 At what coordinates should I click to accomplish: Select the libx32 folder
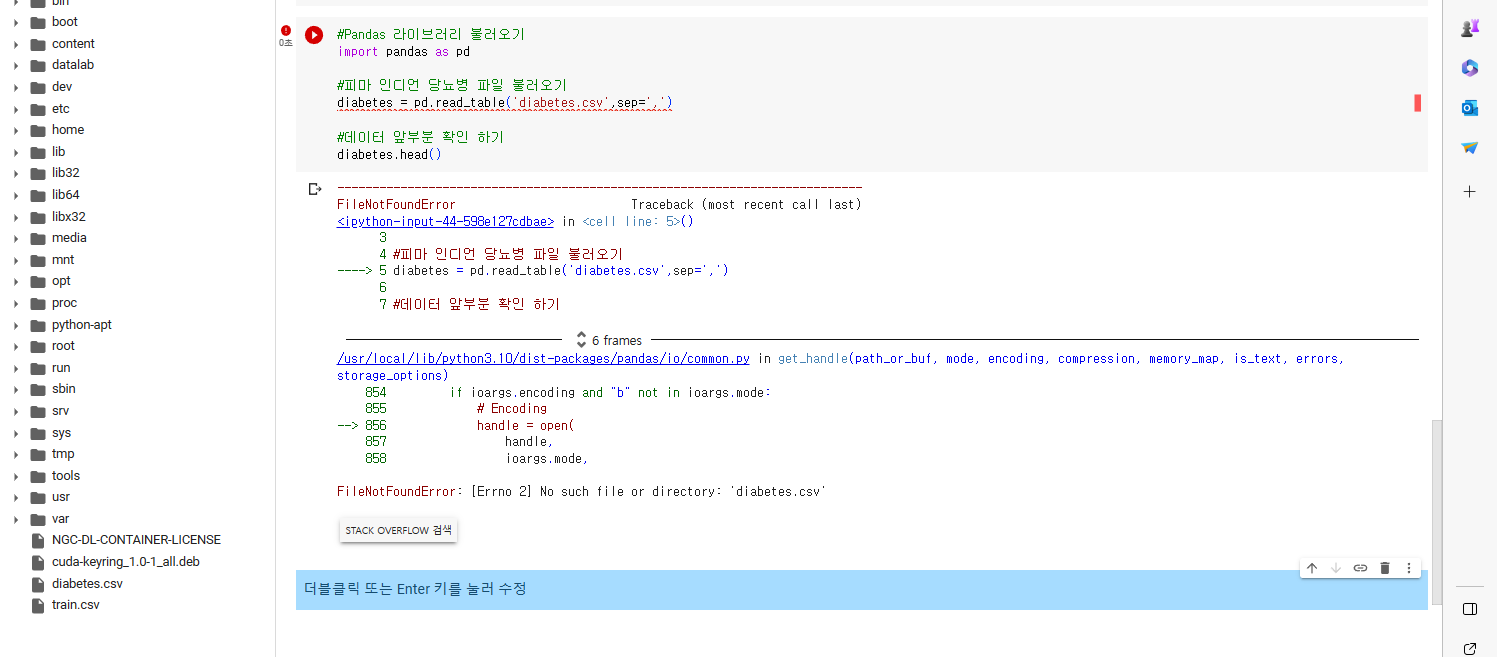69,217
